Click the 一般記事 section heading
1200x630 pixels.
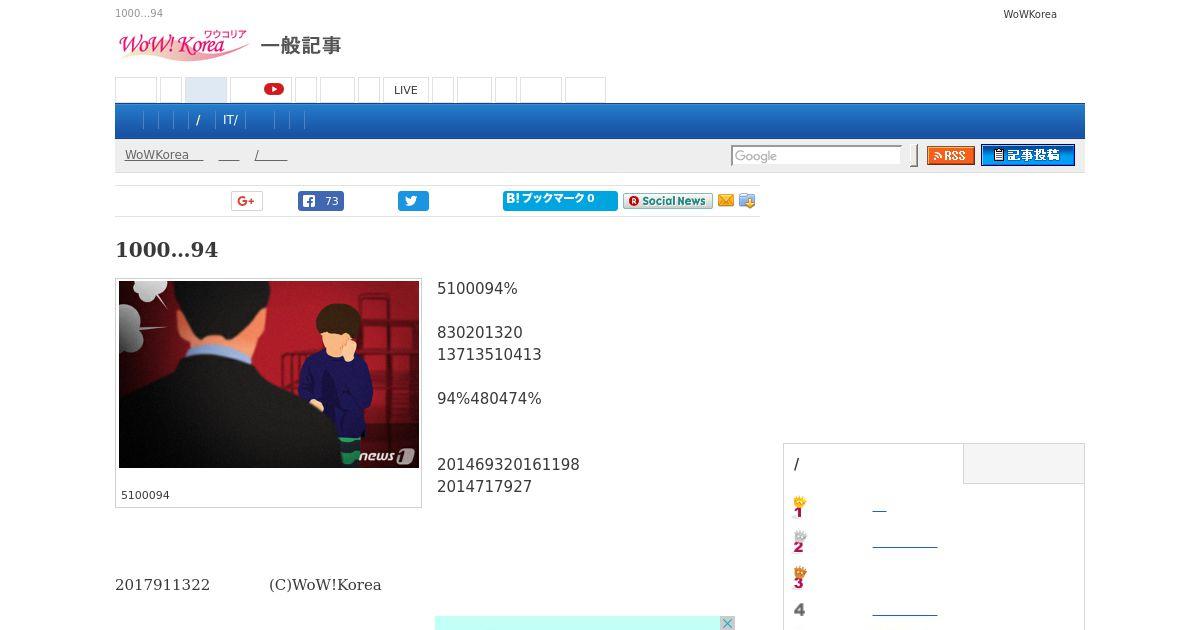click(301, 46)
